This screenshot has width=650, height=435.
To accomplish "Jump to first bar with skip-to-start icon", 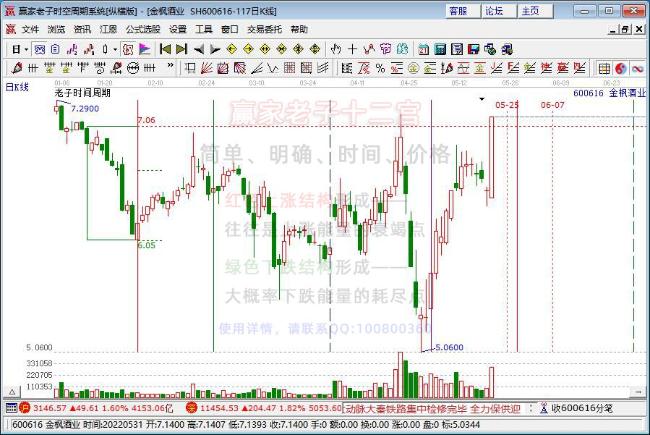I will pyautogui.click(x=165, y=49).
